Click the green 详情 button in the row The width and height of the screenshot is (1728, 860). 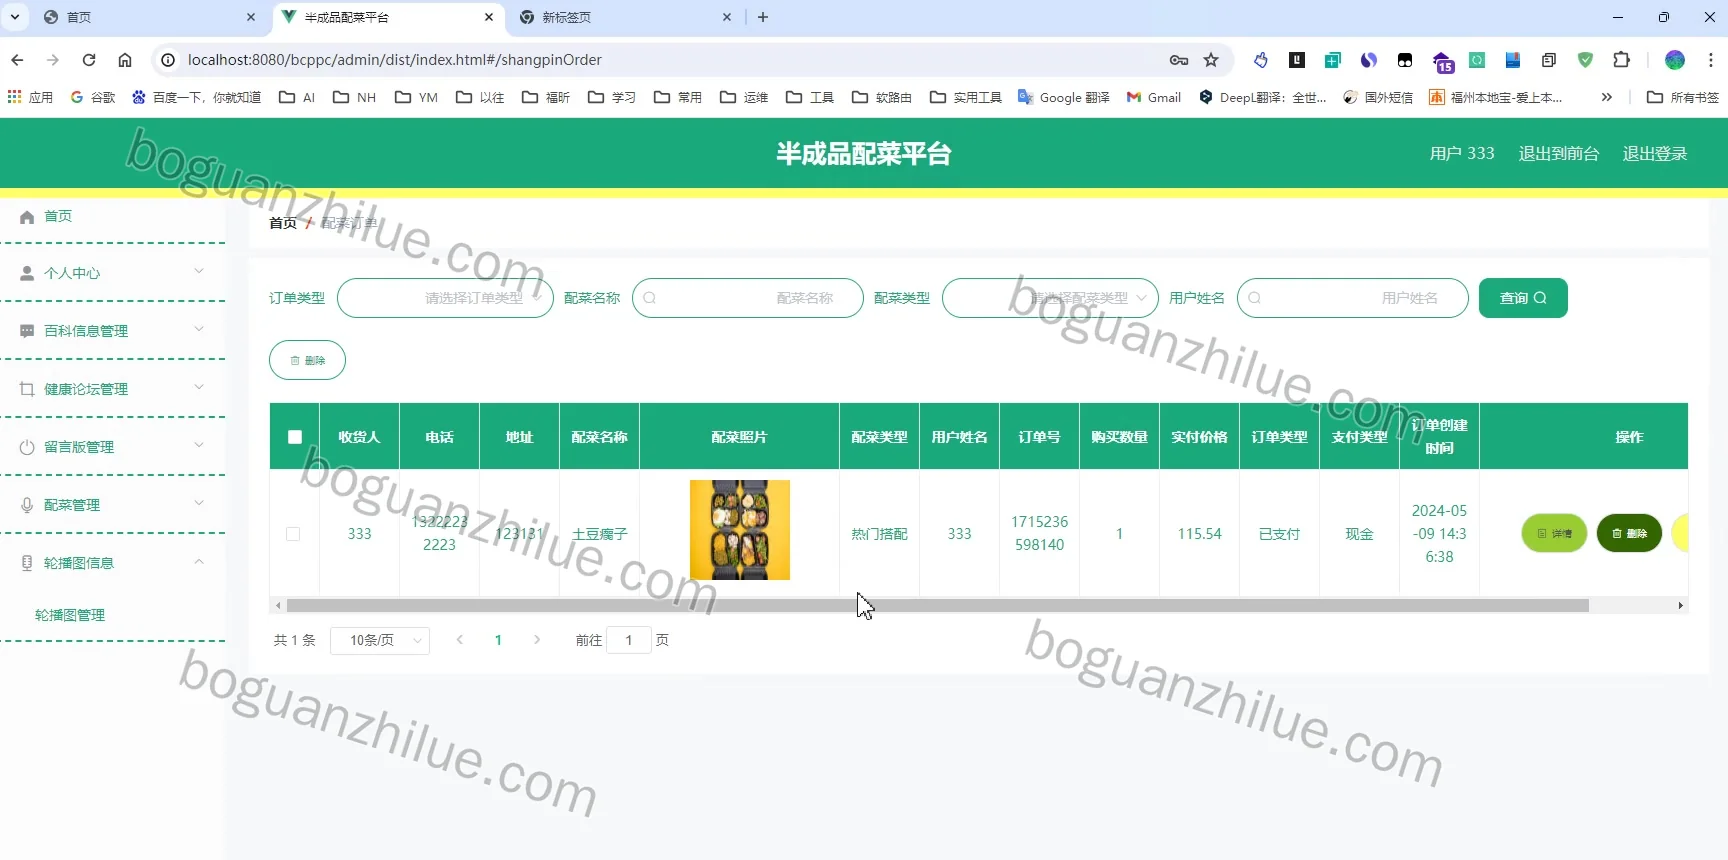coord(1554,533)
